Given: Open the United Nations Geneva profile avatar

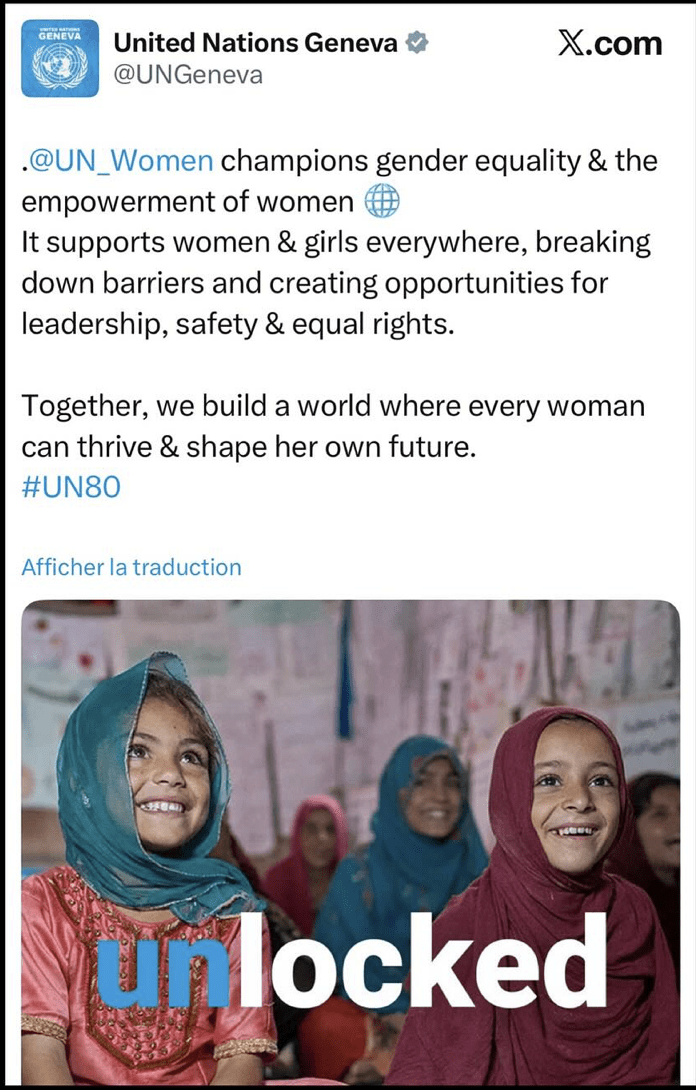Looking at the screenshot, I should pos(60,58).
